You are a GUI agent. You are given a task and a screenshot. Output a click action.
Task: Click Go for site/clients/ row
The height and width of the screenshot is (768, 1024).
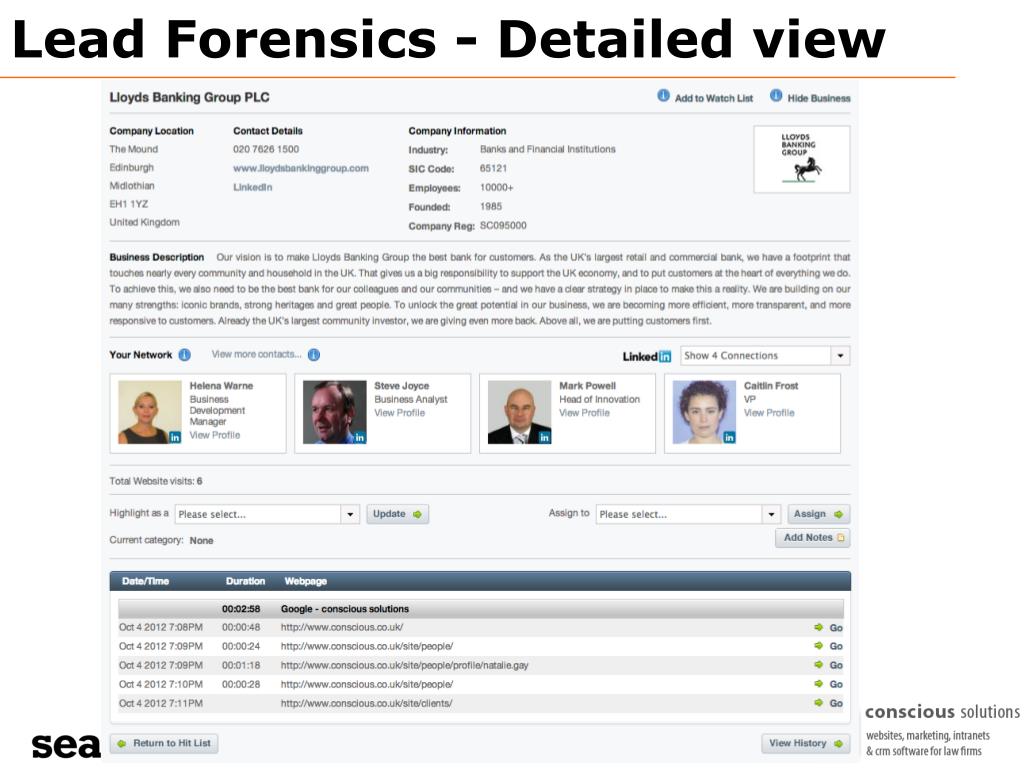(x=836, y=703)
